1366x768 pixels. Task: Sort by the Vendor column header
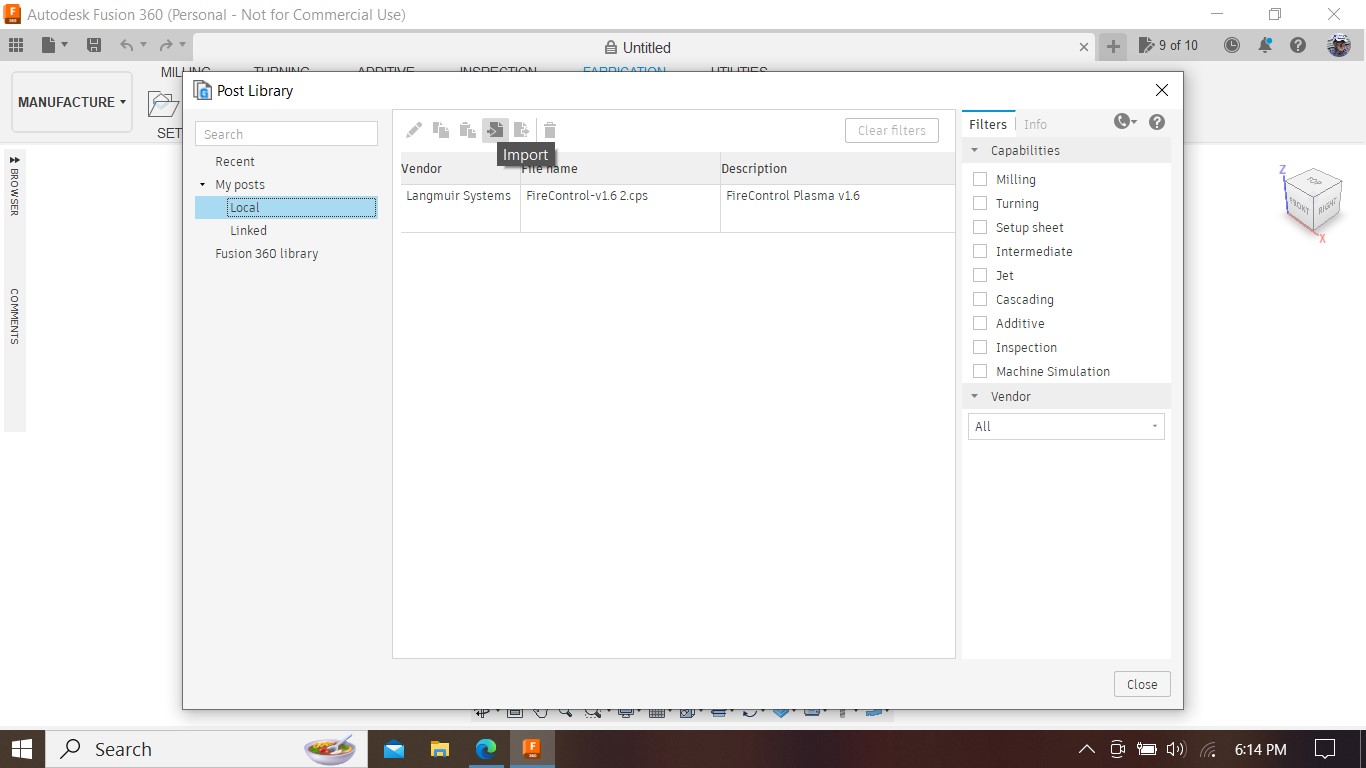[460, 168]
